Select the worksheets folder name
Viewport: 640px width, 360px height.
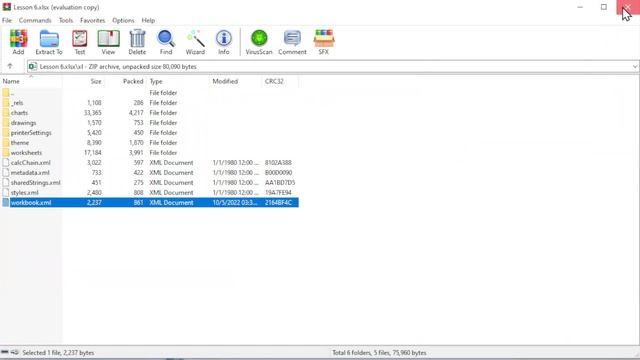coord(27,153)
